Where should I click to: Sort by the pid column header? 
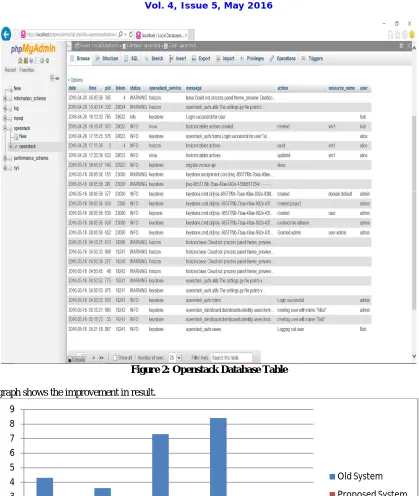click(108, 88)
